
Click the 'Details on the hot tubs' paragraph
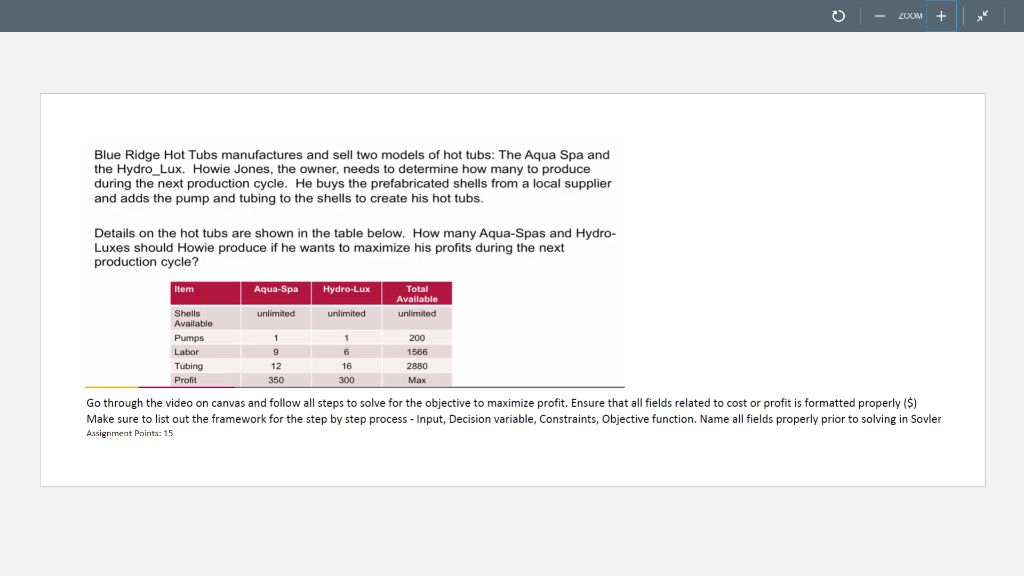click(355, 248)
